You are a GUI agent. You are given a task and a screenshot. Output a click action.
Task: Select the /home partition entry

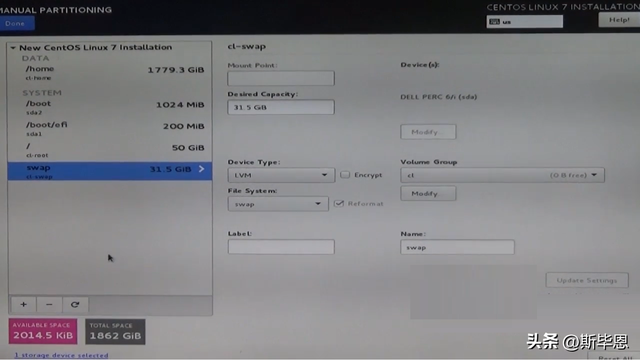pos(110,72)
